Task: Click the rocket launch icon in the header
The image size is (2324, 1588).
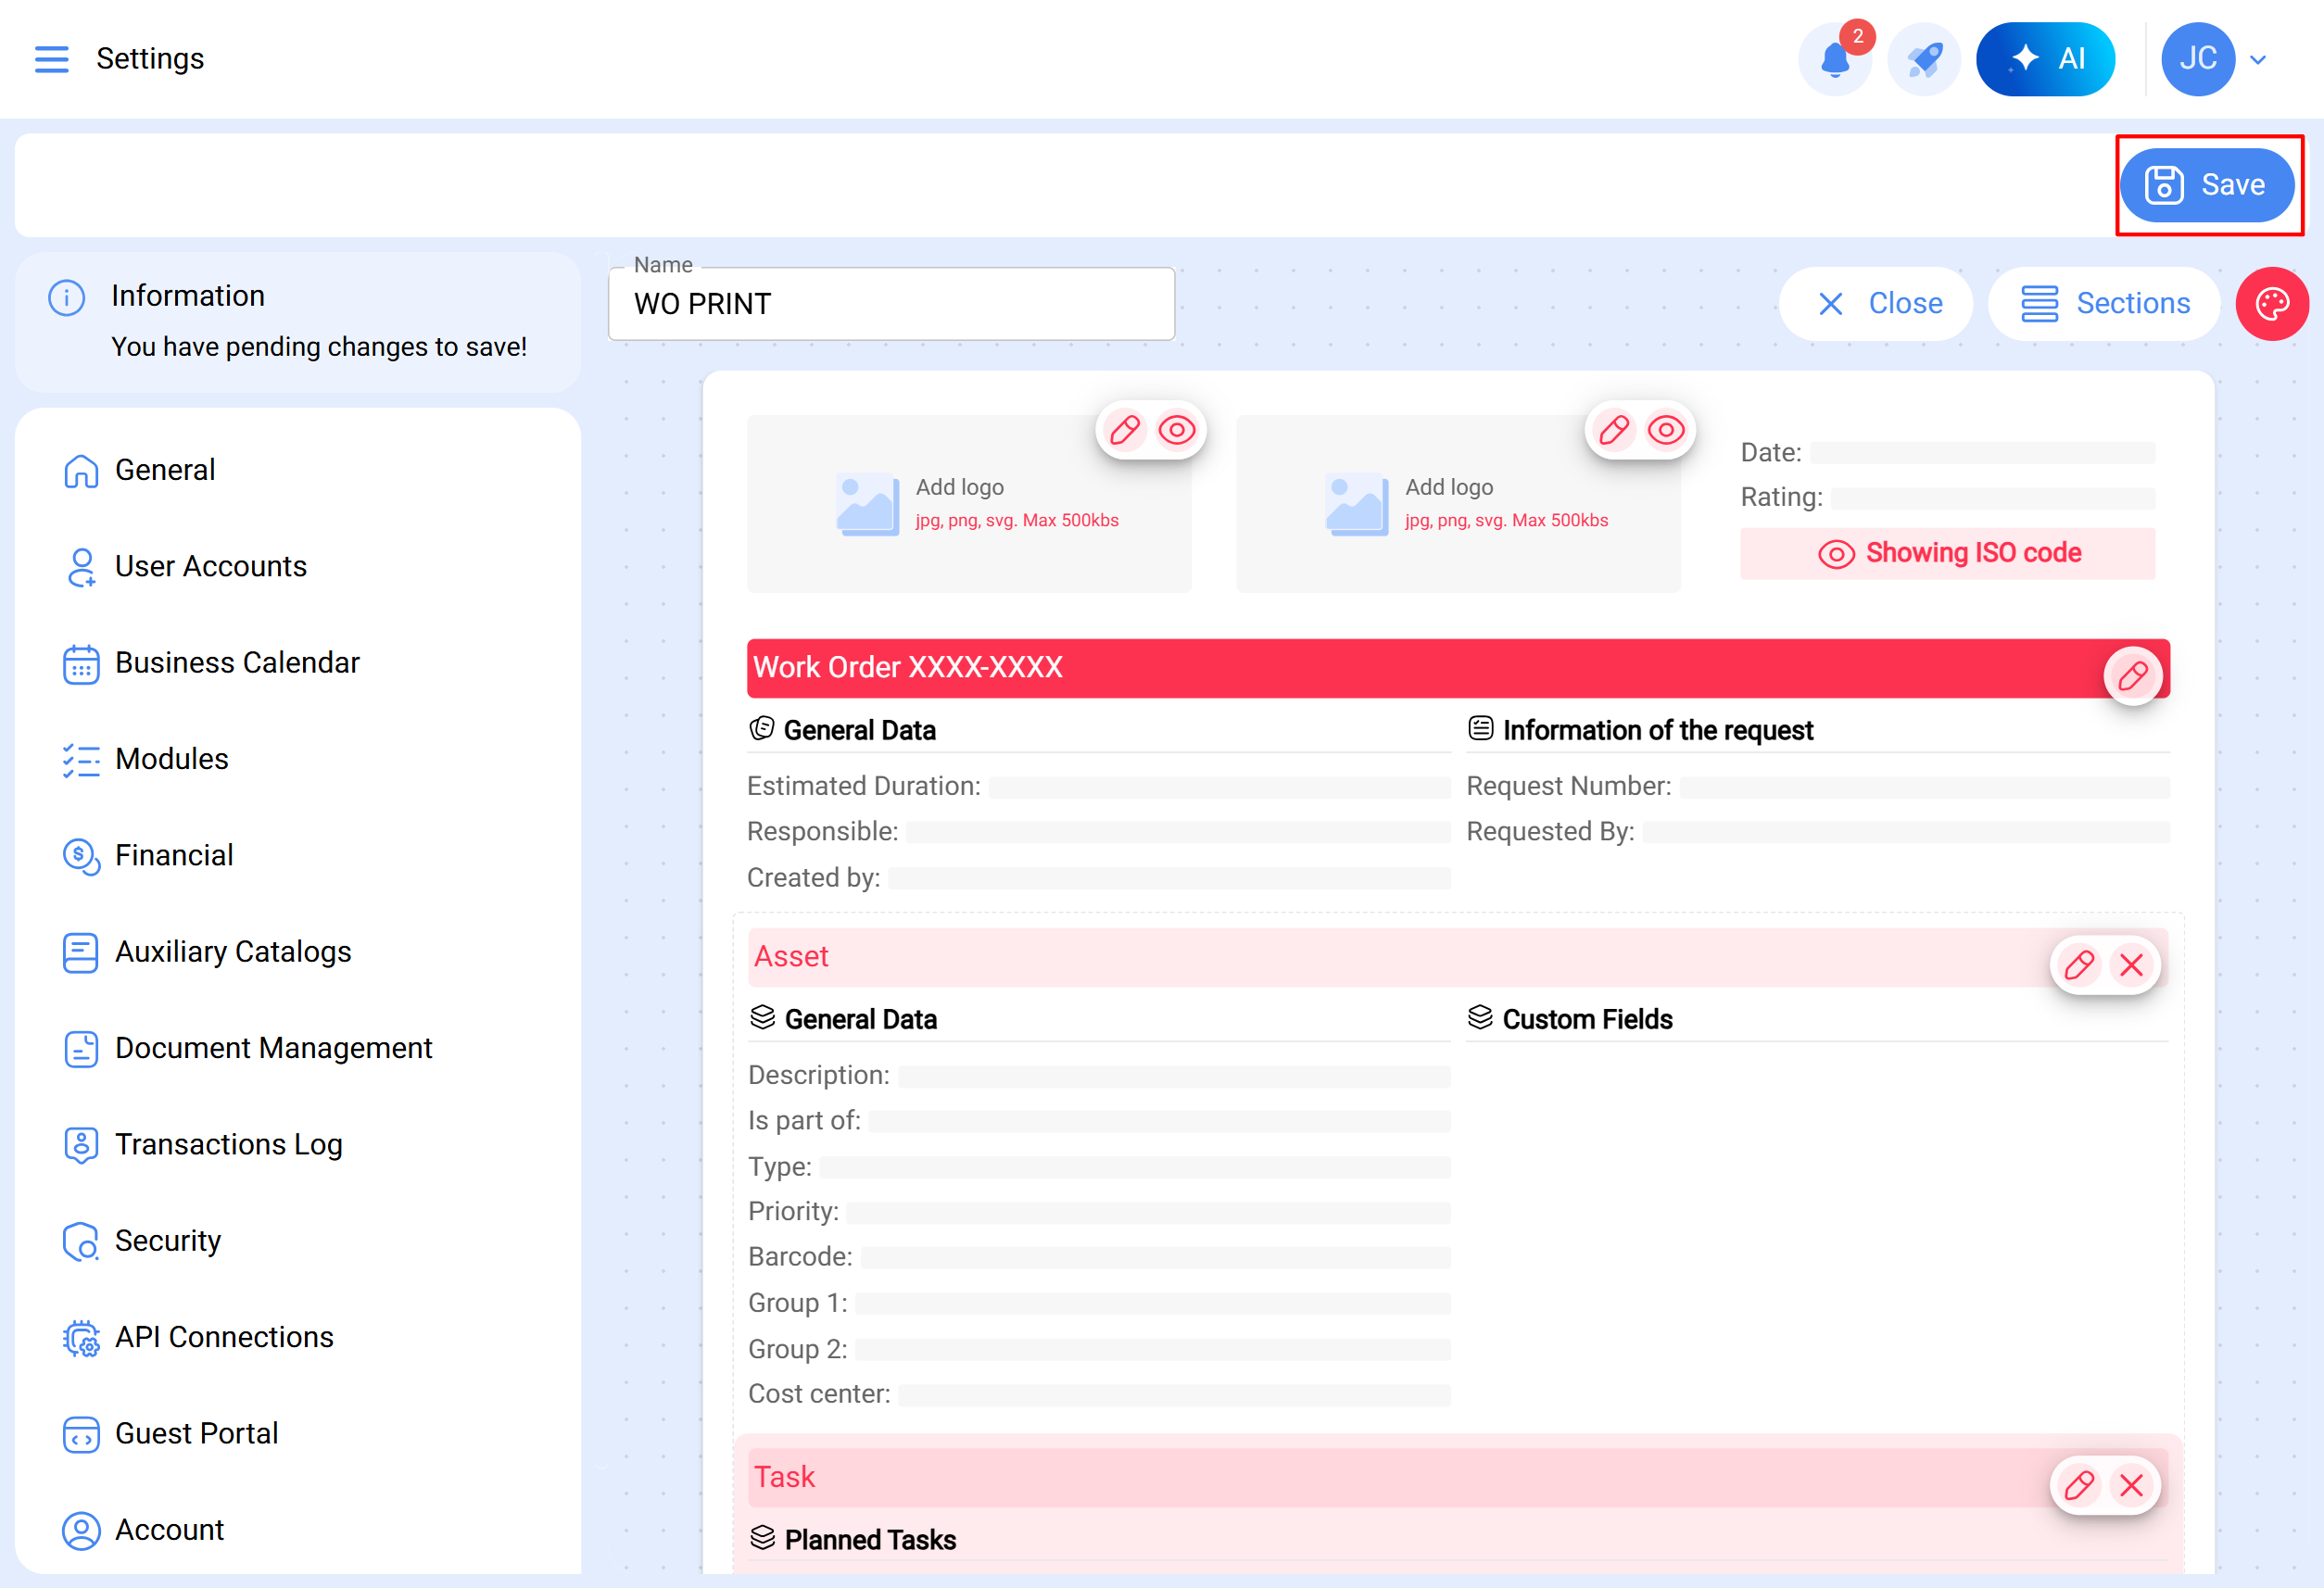Action: 1923,58
